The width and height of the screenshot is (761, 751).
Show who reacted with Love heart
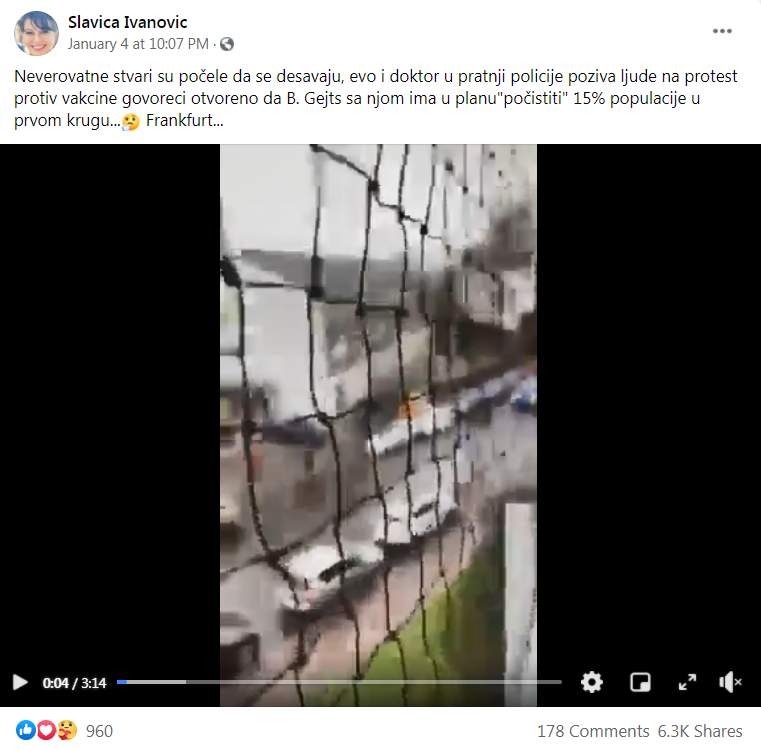[46, 730]
